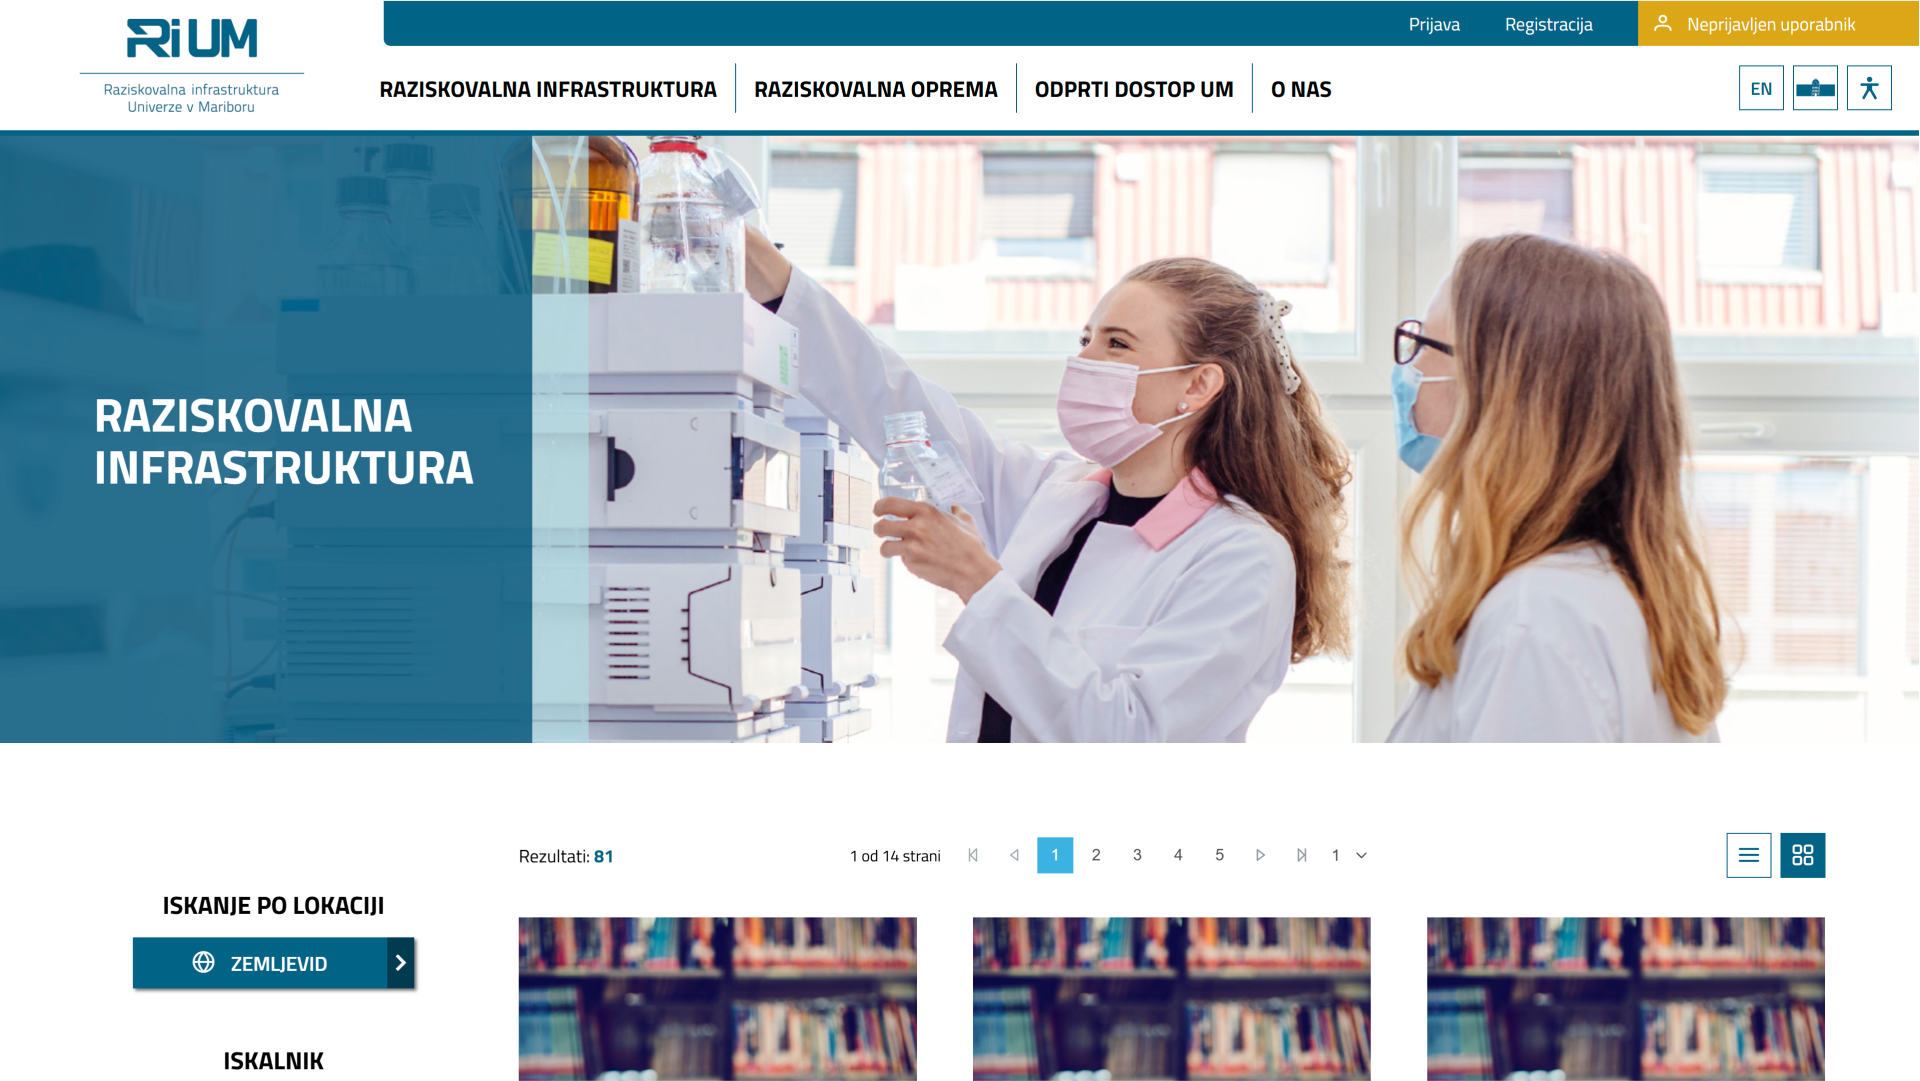Click the unregistered user profile icon

pos(1662,23)
